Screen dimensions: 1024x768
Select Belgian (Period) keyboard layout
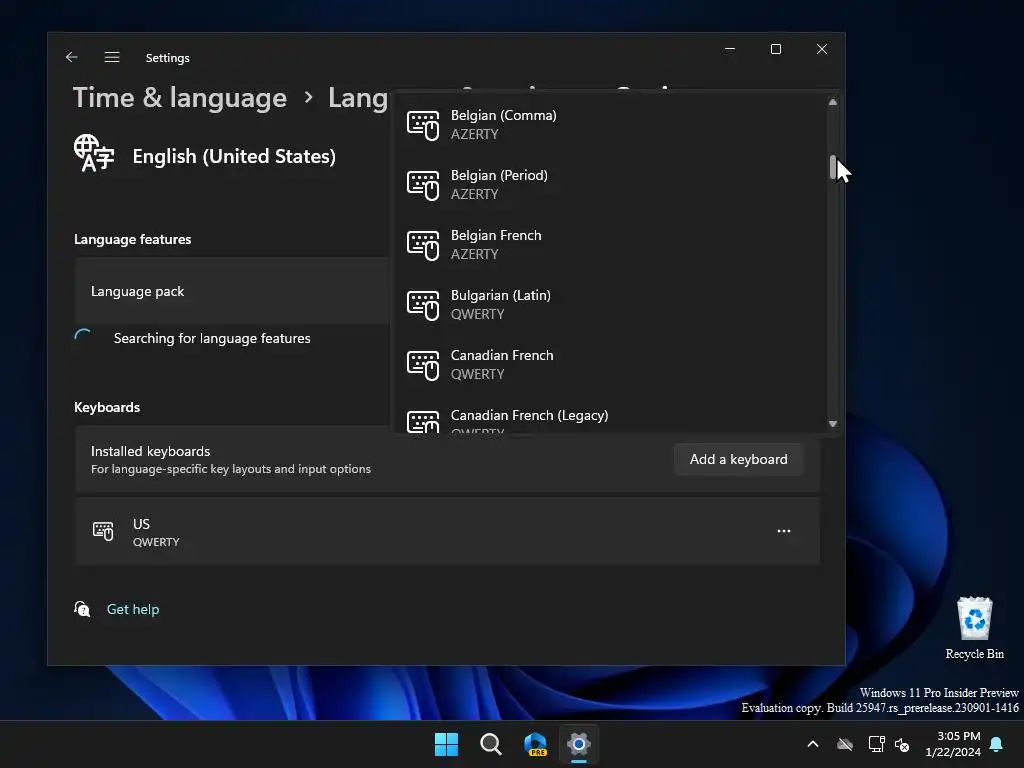608,185
